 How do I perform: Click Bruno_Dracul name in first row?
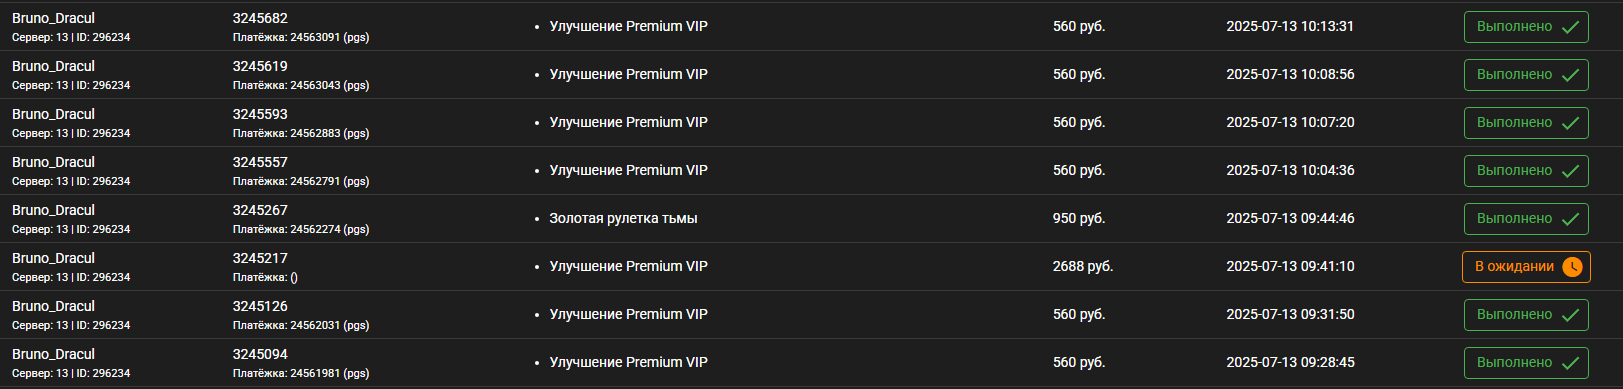pyautogui.click(x=53, y=18)
